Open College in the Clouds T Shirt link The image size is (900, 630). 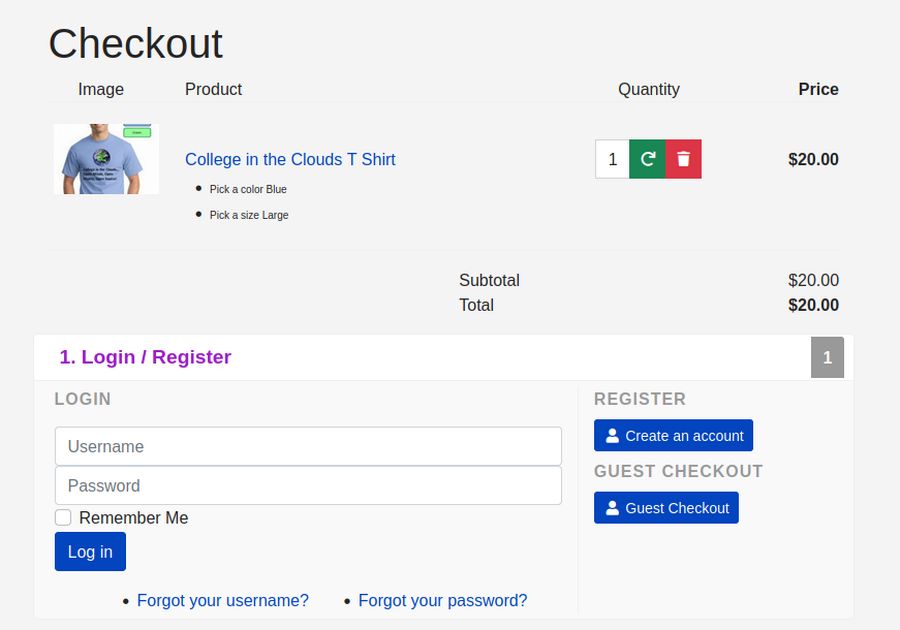click(290, 159)
